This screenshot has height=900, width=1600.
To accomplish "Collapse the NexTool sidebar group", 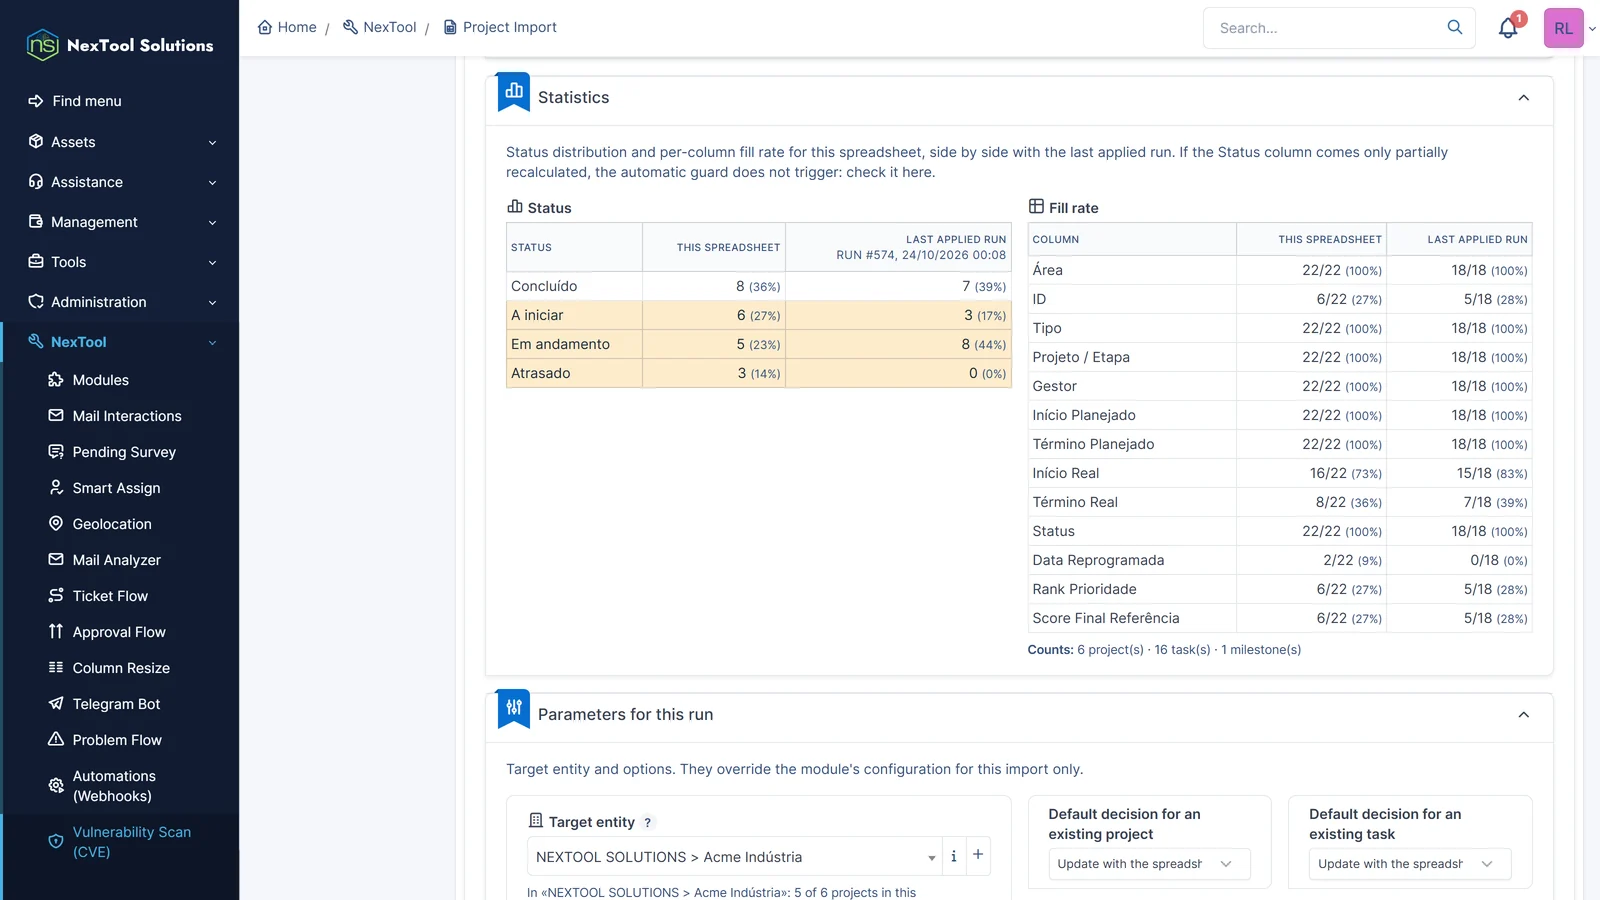I will 120,342.
